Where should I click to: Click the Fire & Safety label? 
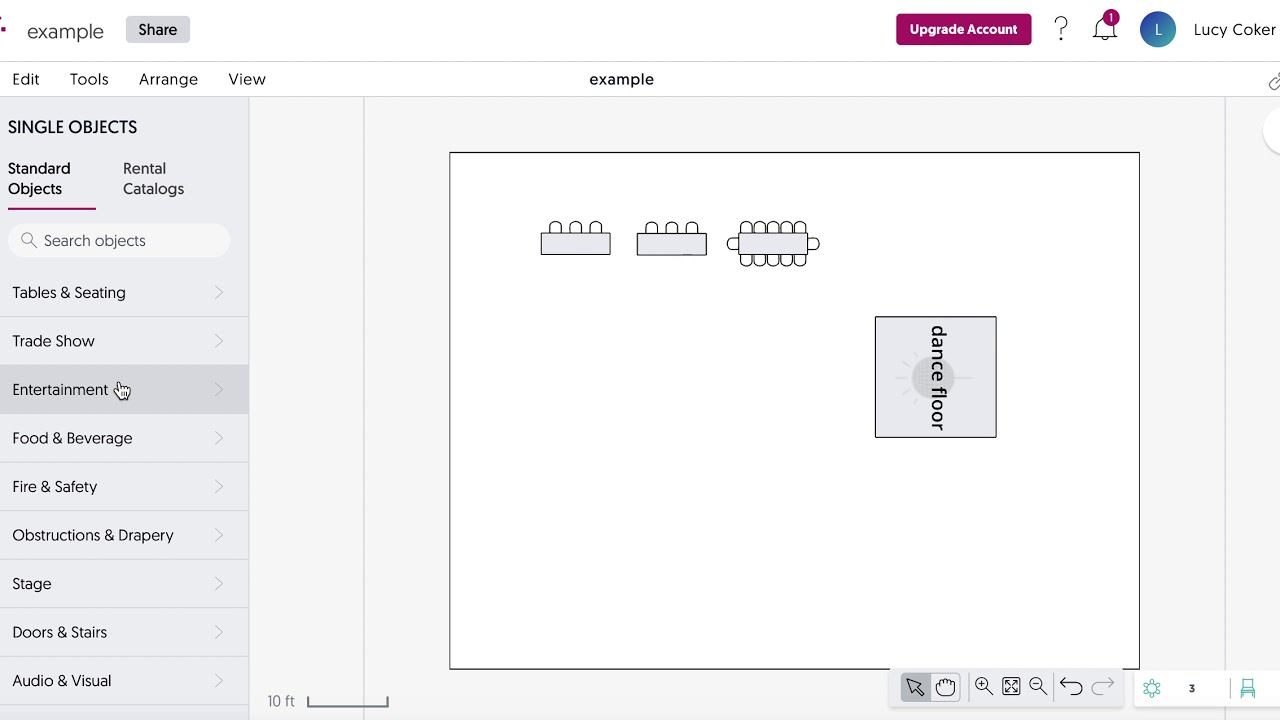pyautogui.click(x=55, y=487)
